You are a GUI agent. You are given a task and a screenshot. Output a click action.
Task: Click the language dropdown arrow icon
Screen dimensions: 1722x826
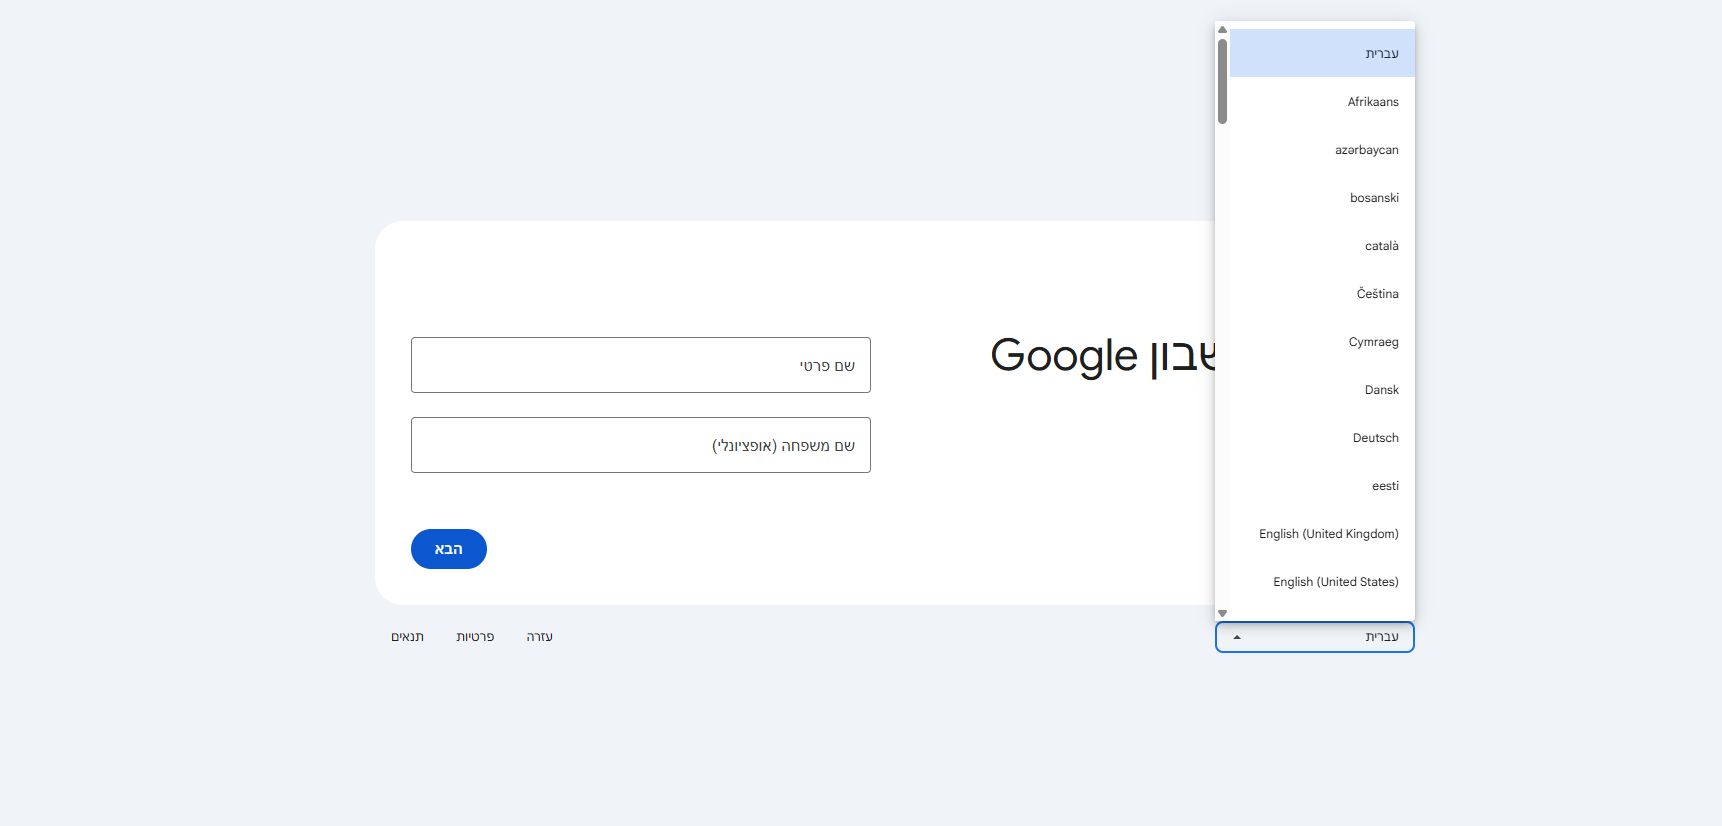pos(1237,637)
